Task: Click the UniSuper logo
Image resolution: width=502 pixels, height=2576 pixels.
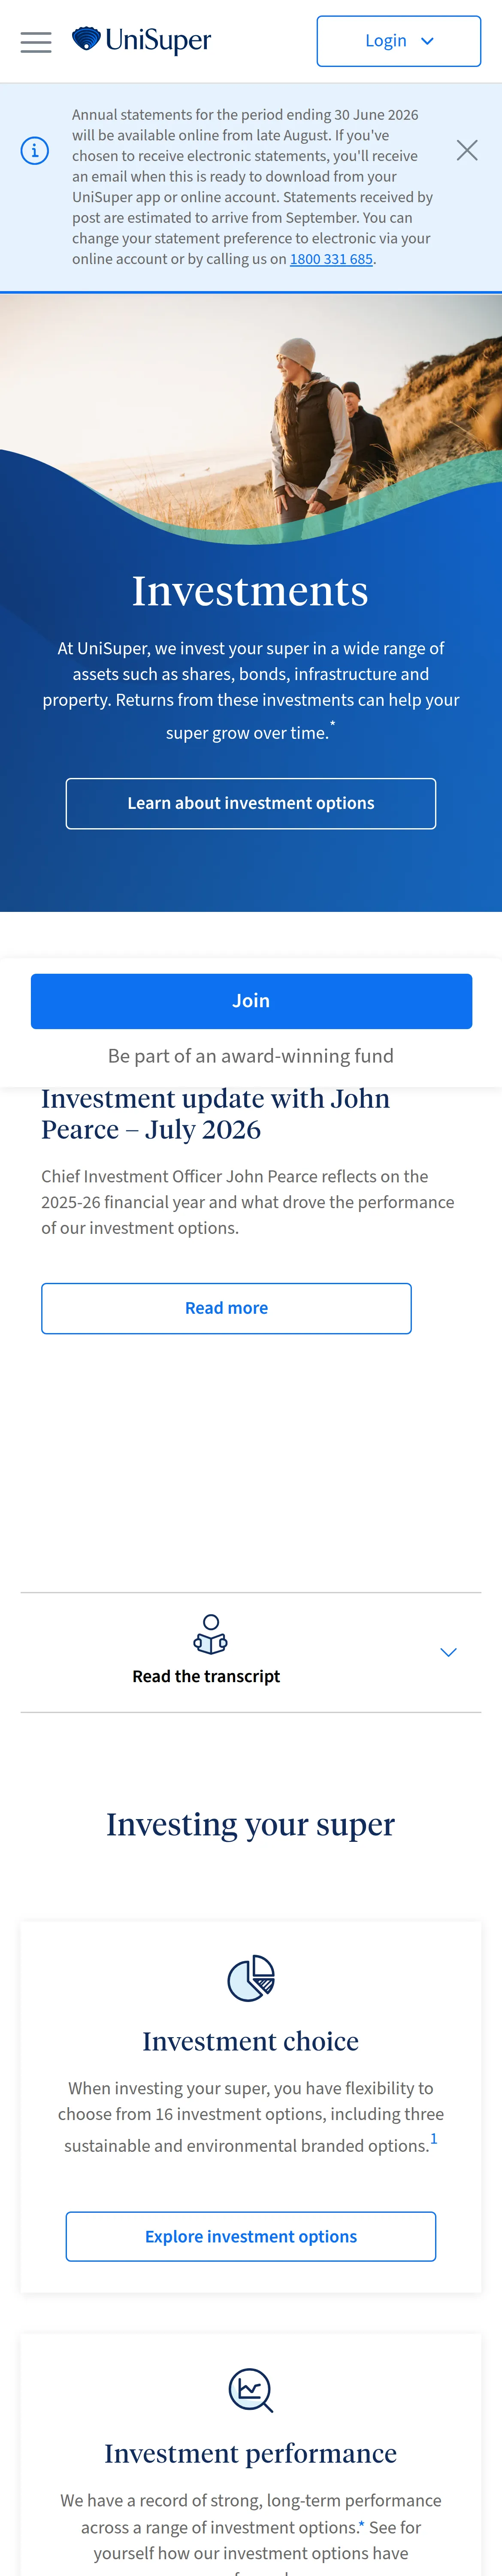Action: [x=141, y=41]
